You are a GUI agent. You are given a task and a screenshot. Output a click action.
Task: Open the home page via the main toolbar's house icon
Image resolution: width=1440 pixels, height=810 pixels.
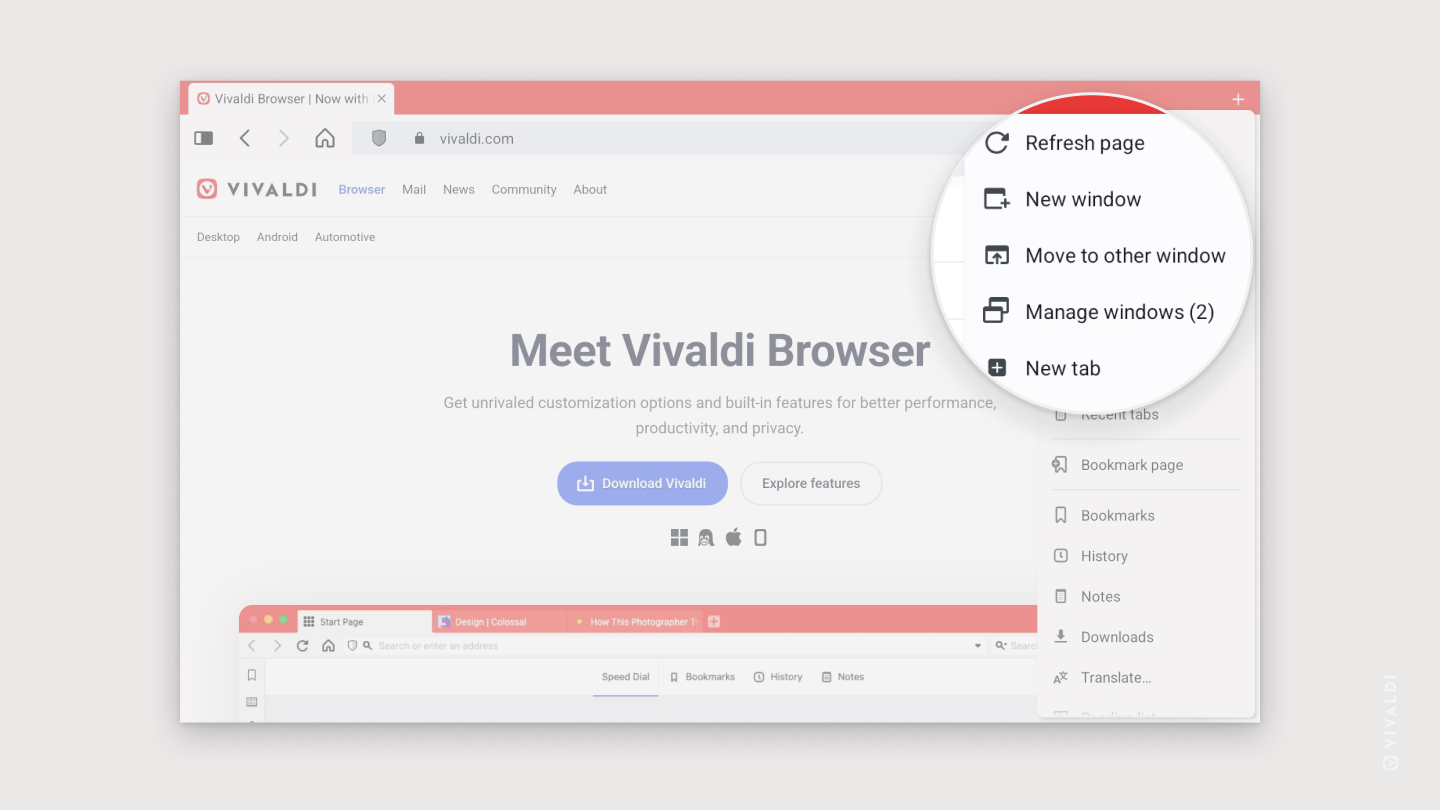click(x=325, y=139)
